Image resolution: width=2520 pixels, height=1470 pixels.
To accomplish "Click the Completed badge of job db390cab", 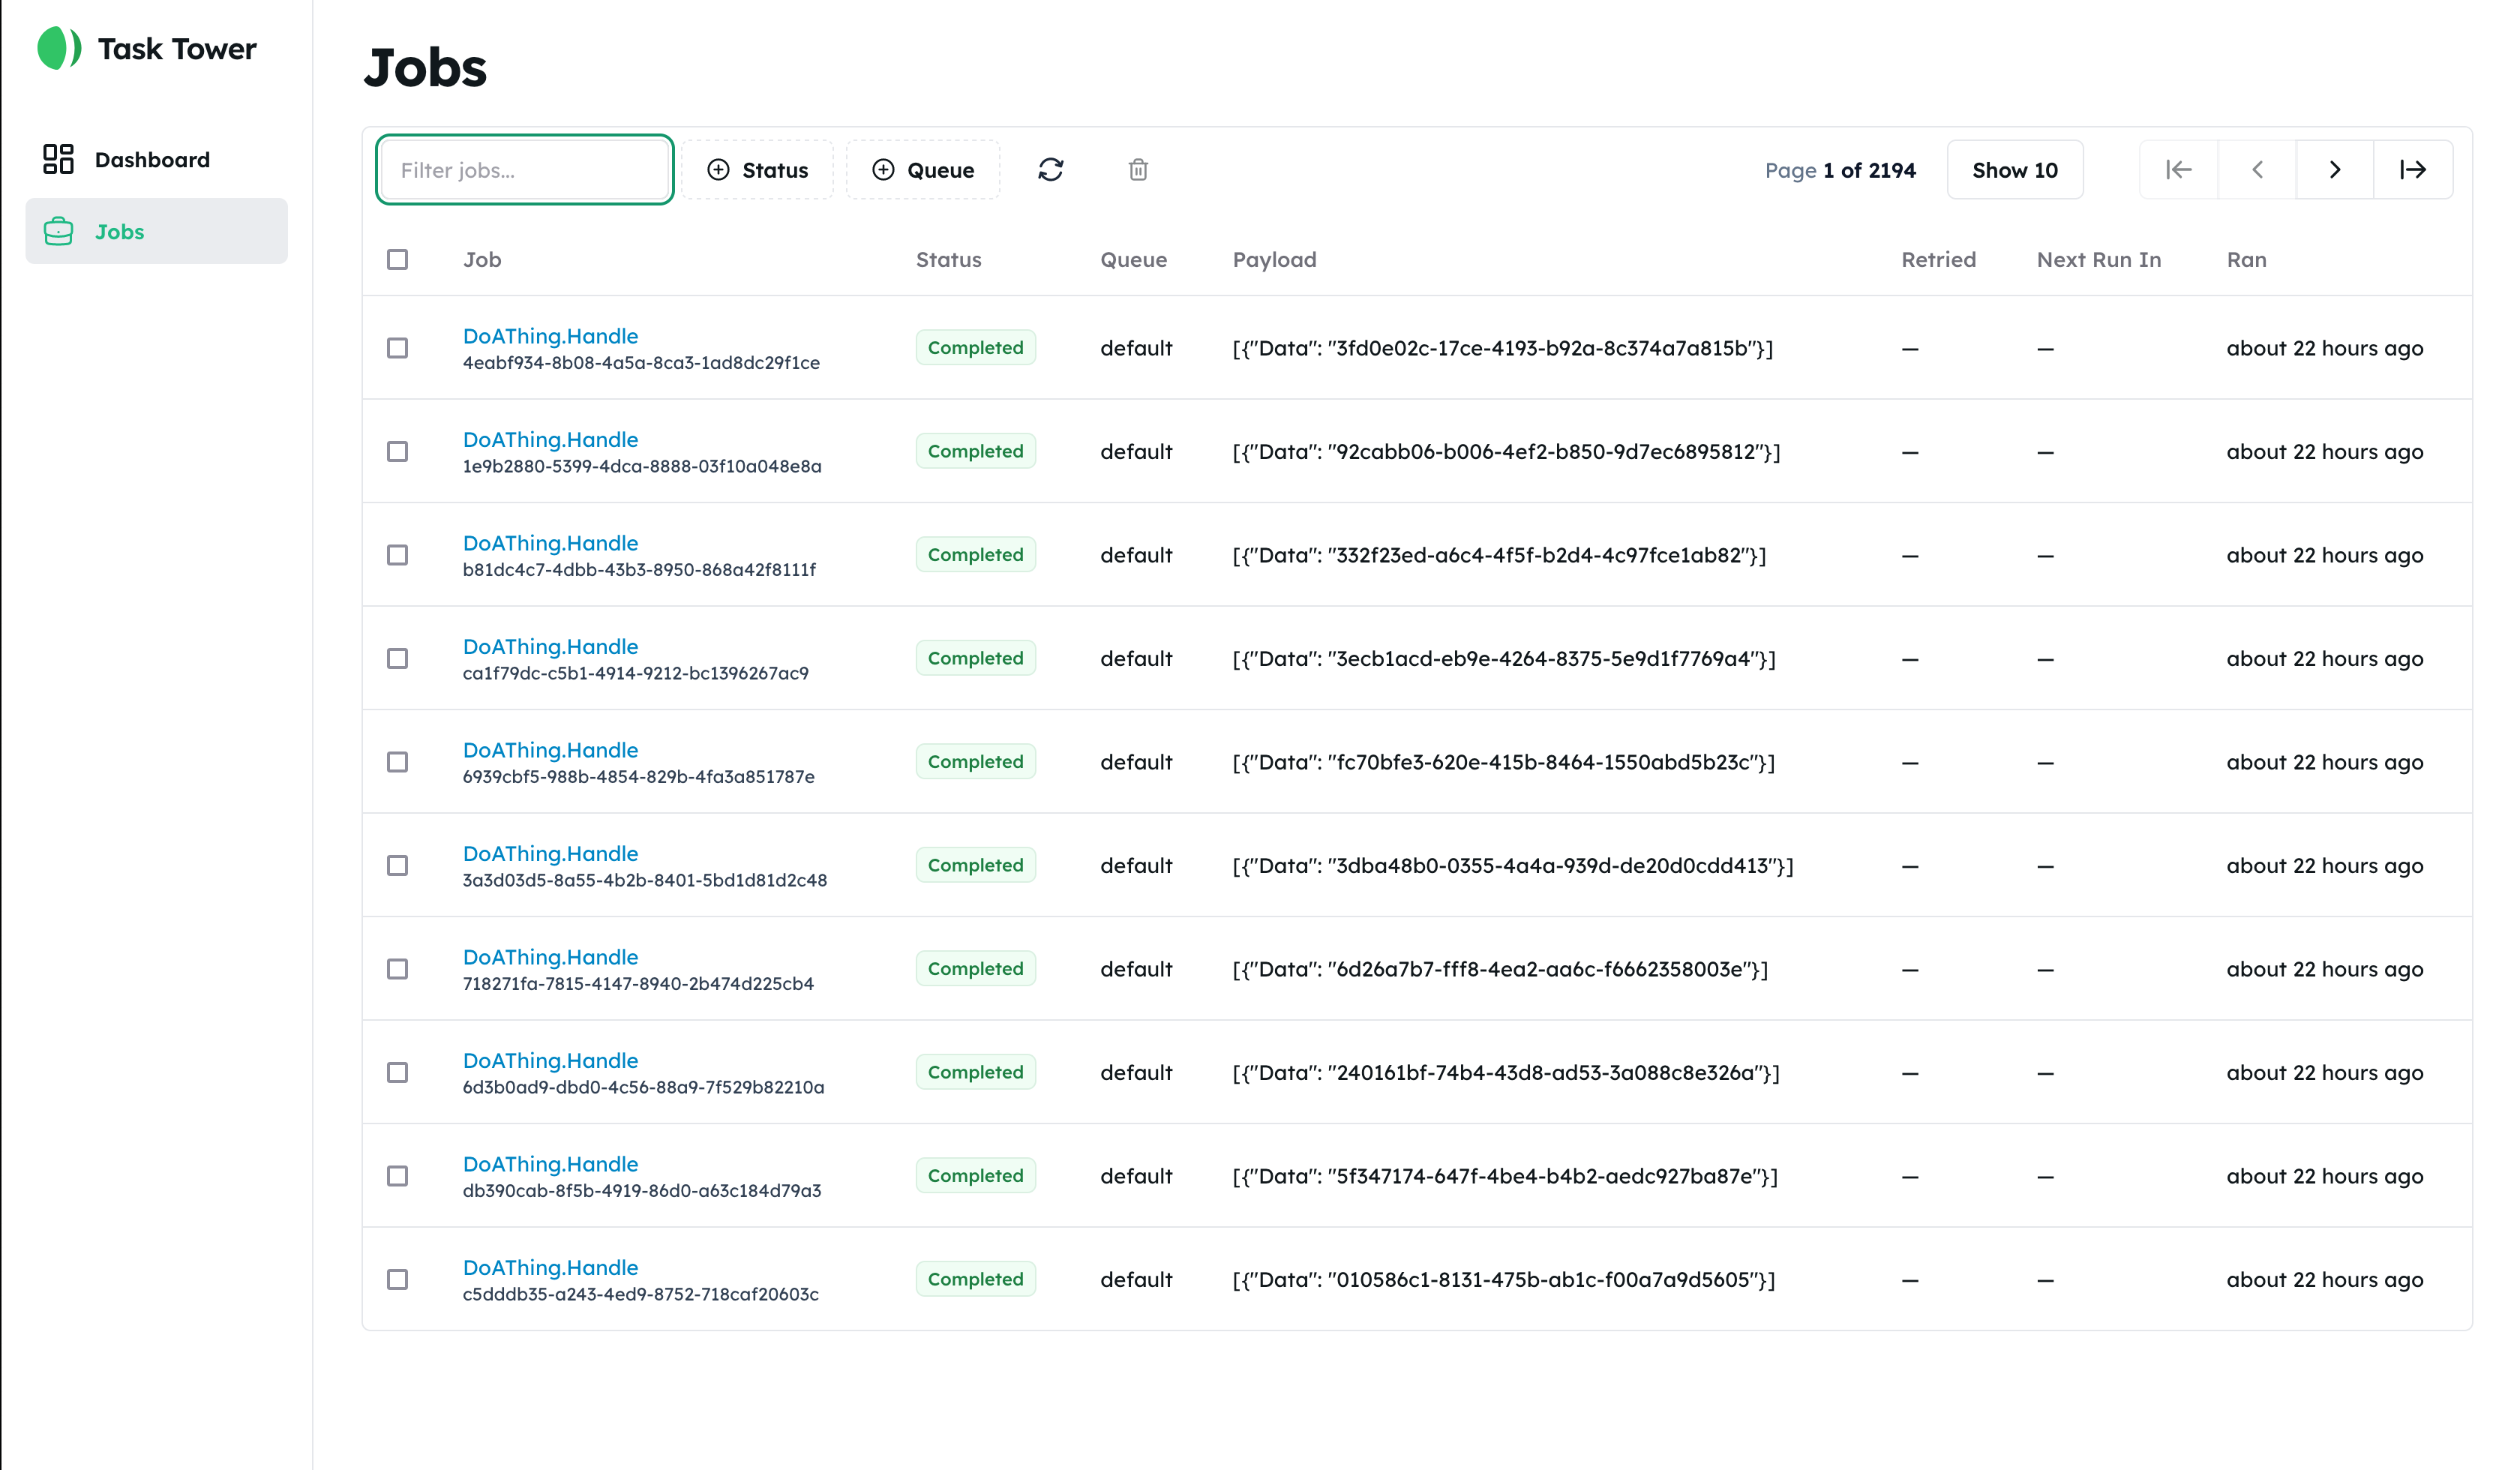I will click(x=975, y=1176).
